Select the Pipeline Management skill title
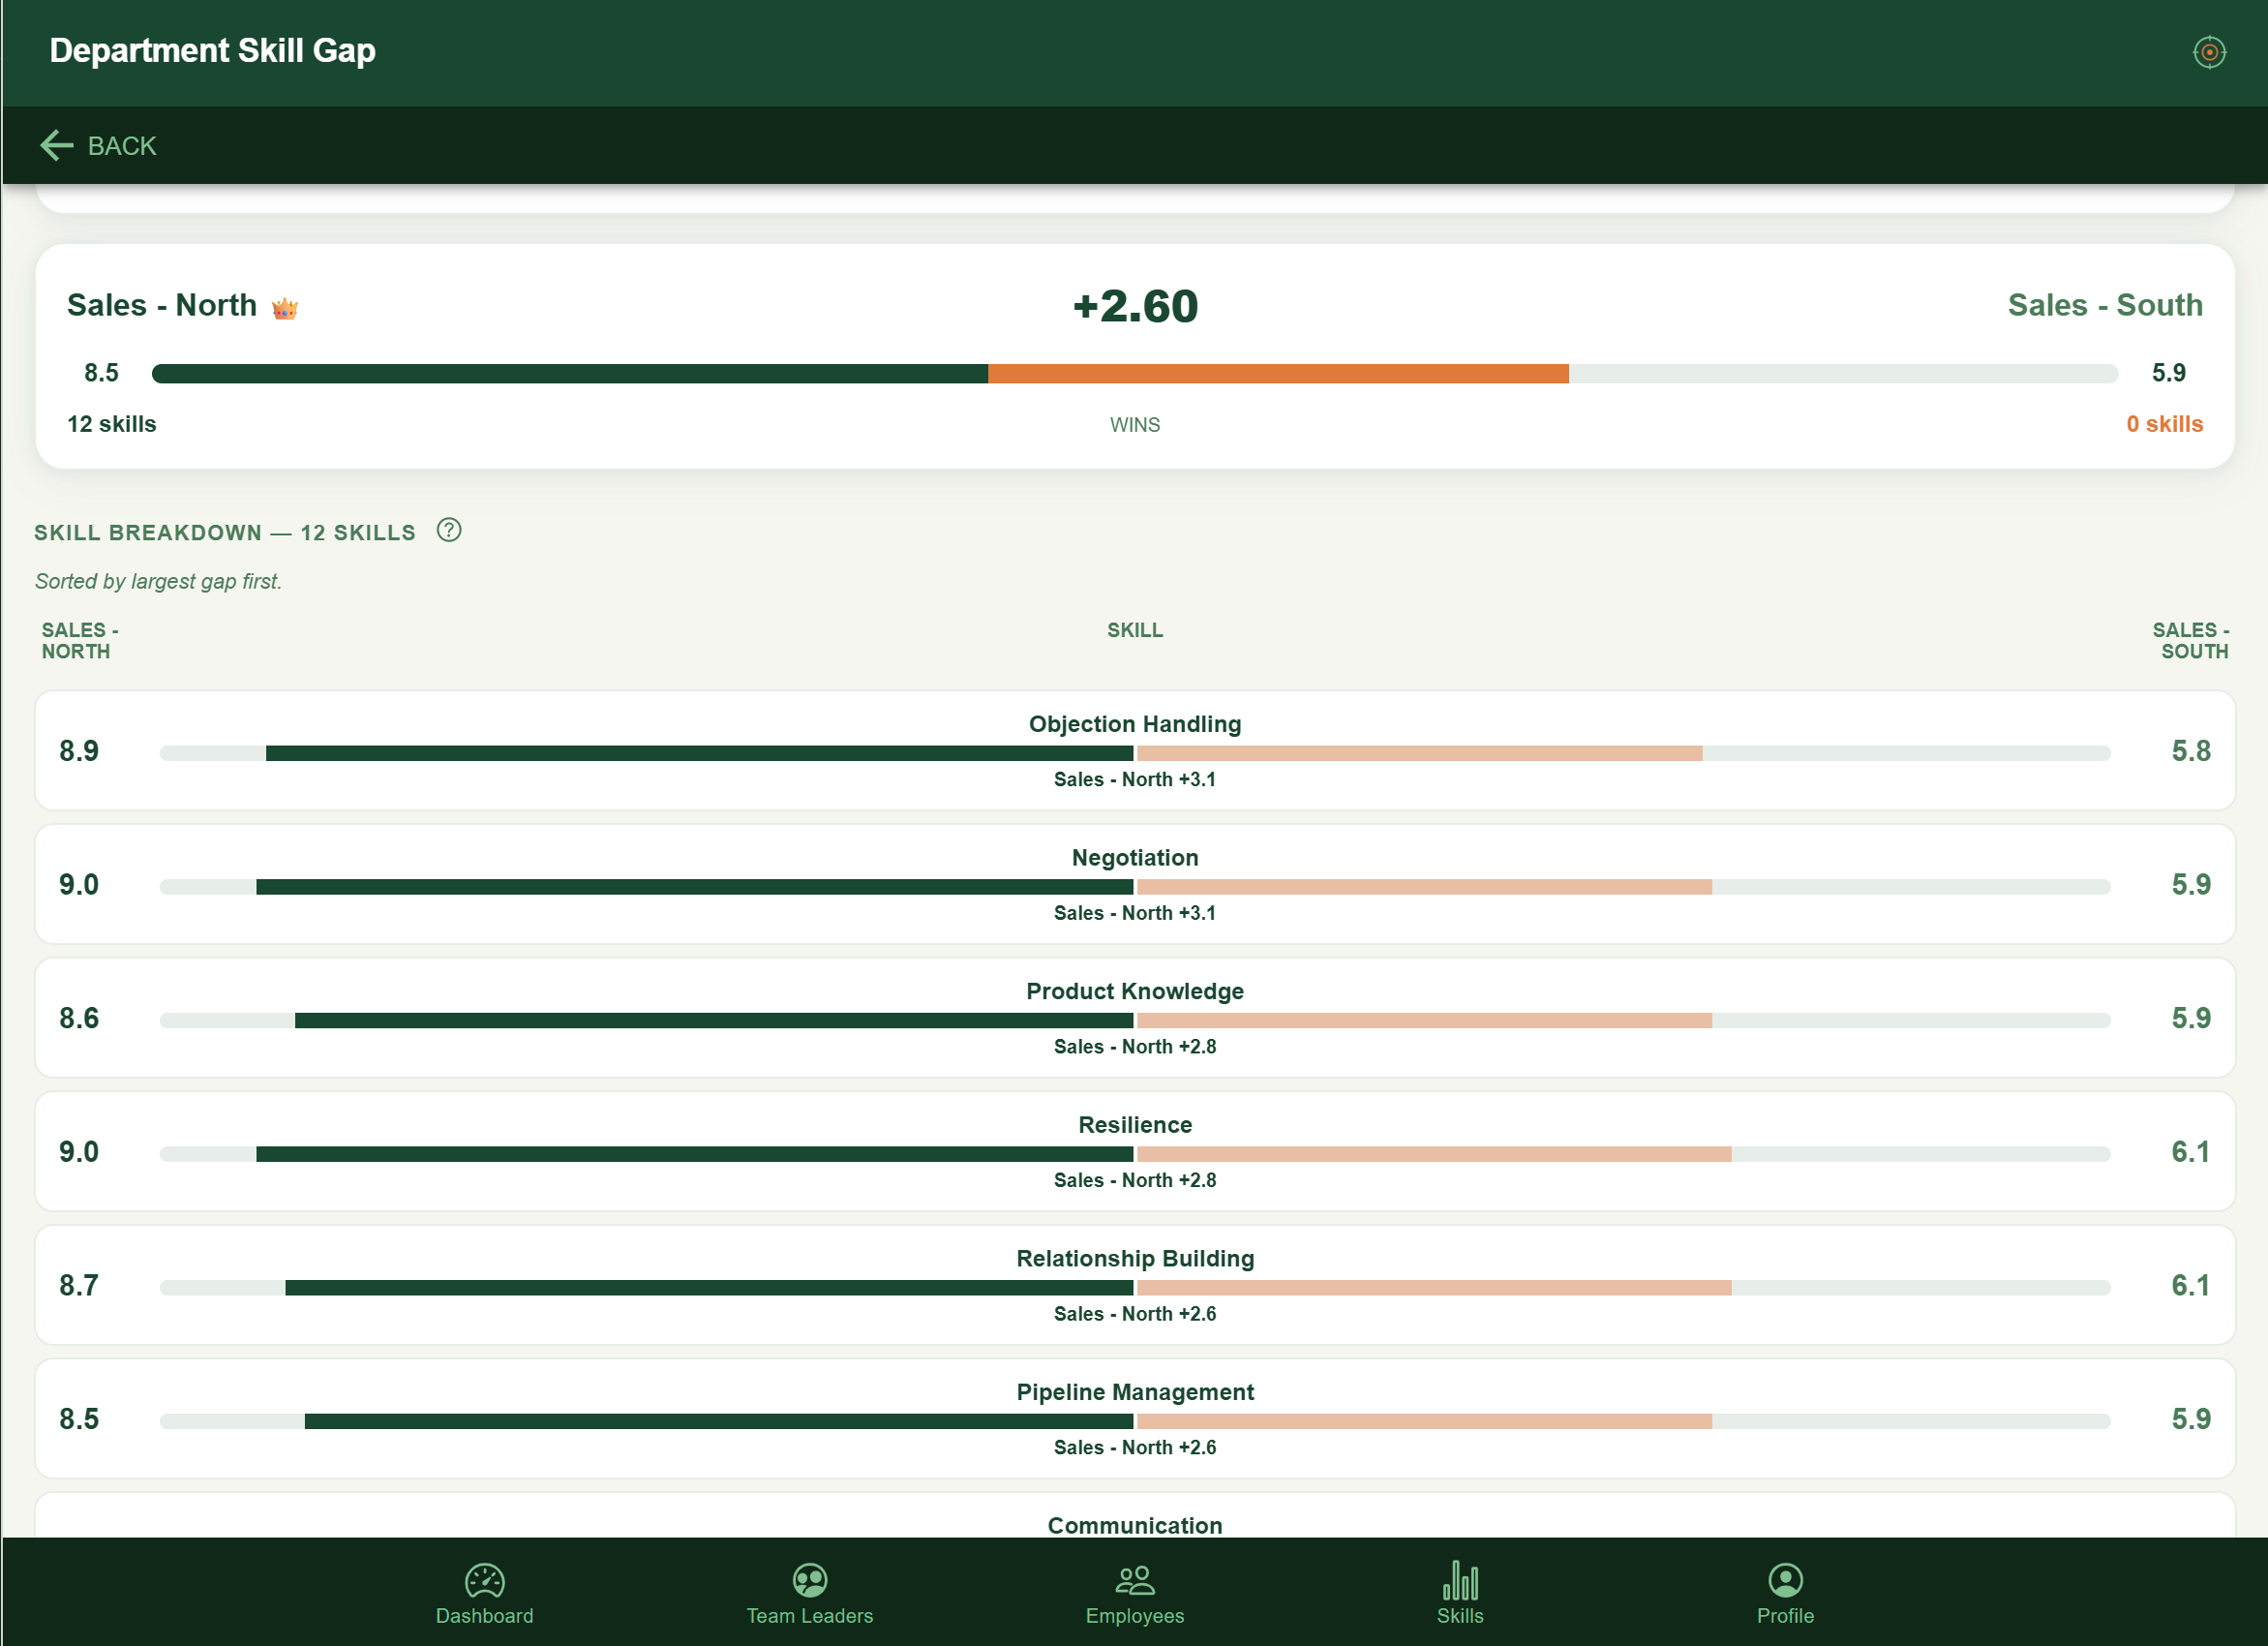Image resolution: width=2268 pixels, height=1646 pixels. tap(1135, 1392)
